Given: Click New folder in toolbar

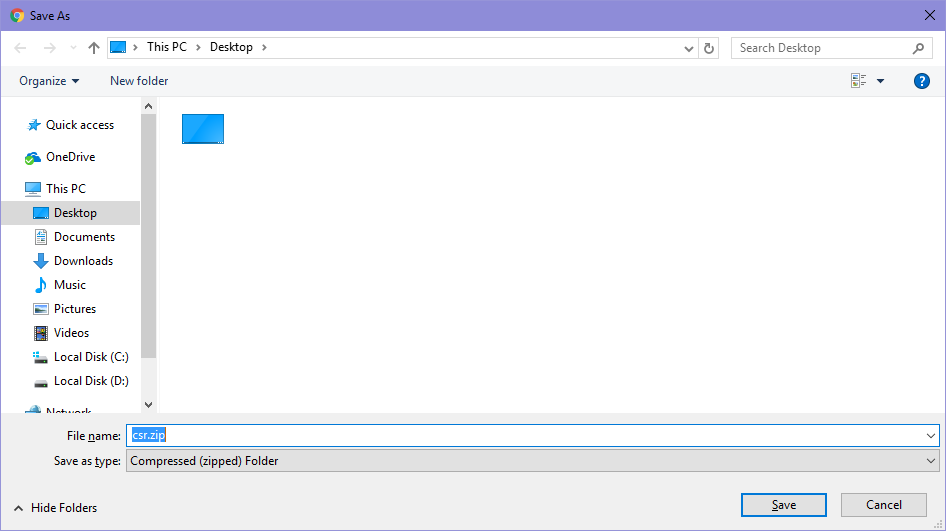Looking at the screenshot, I should [139, 81].
